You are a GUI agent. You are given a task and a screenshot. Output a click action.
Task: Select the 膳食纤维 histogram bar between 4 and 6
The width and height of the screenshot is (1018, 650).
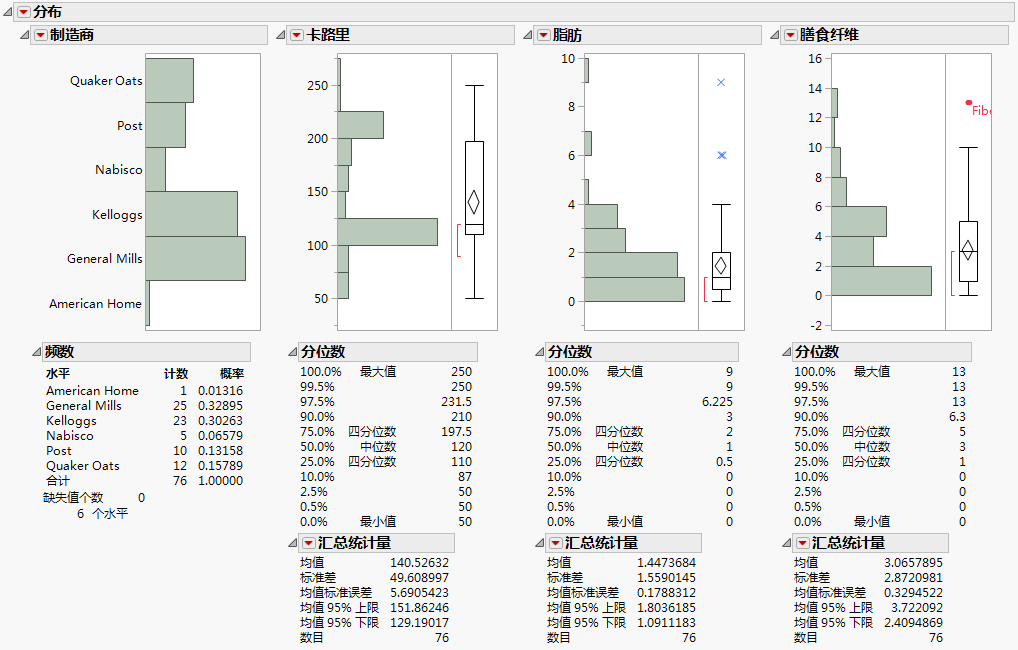point(859,221)
